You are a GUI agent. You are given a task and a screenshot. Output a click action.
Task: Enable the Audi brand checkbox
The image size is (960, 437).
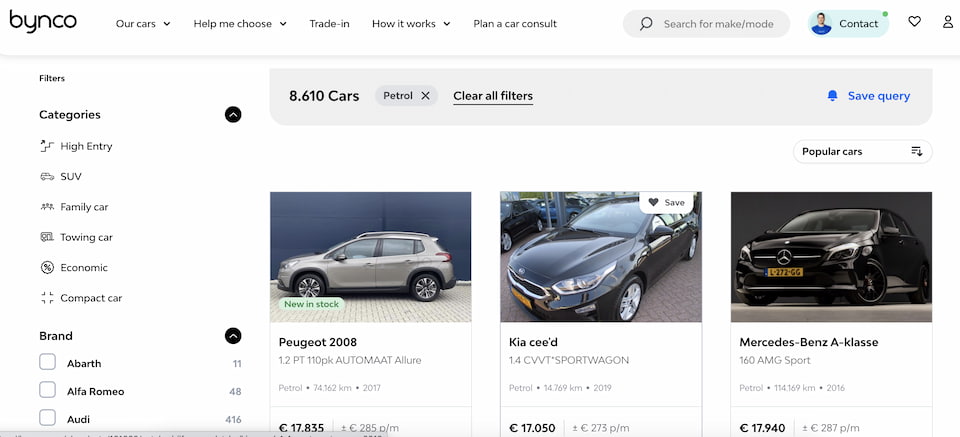pyautogui.click(x=47, y=418)
